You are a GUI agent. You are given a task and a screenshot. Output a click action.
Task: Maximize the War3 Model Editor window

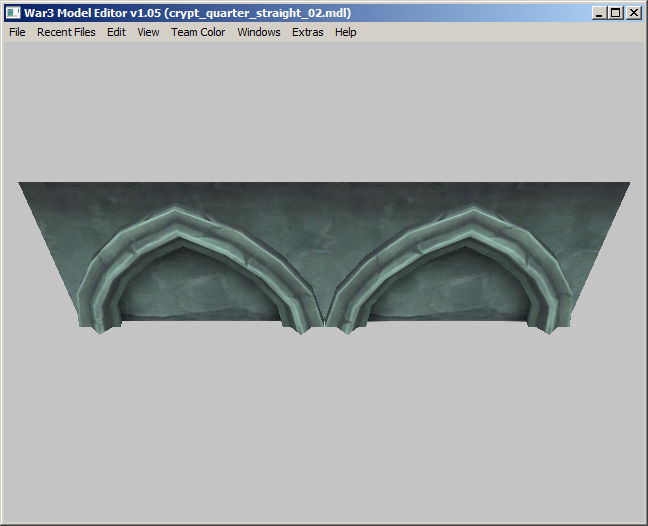(616, 13)
